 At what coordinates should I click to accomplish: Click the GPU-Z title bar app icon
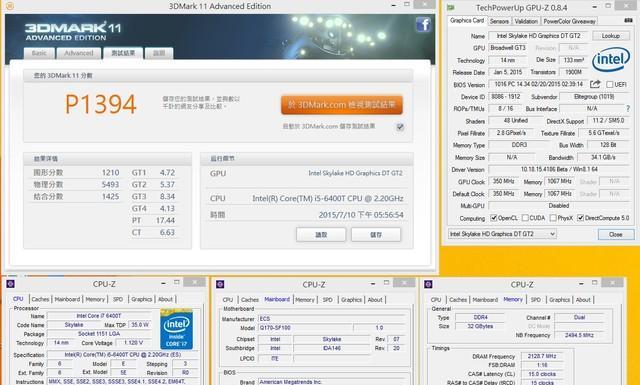pos(451,7)
